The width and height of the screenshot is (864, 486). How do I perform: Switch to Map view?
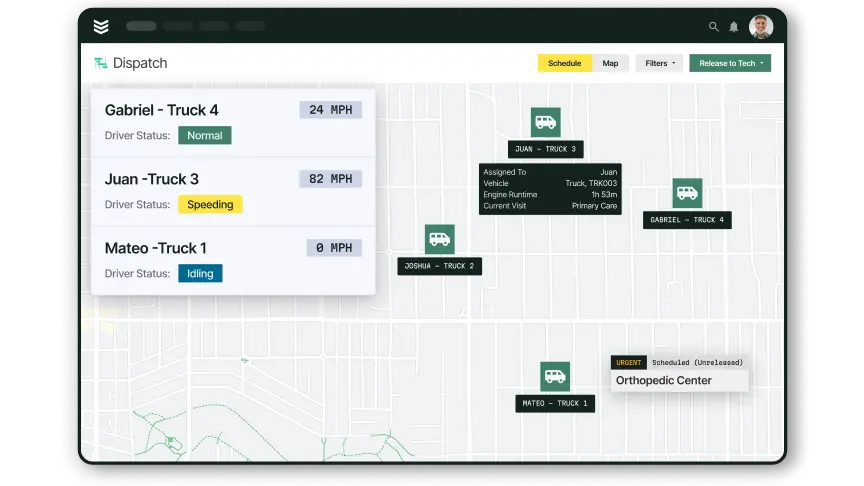pos(610,63)
